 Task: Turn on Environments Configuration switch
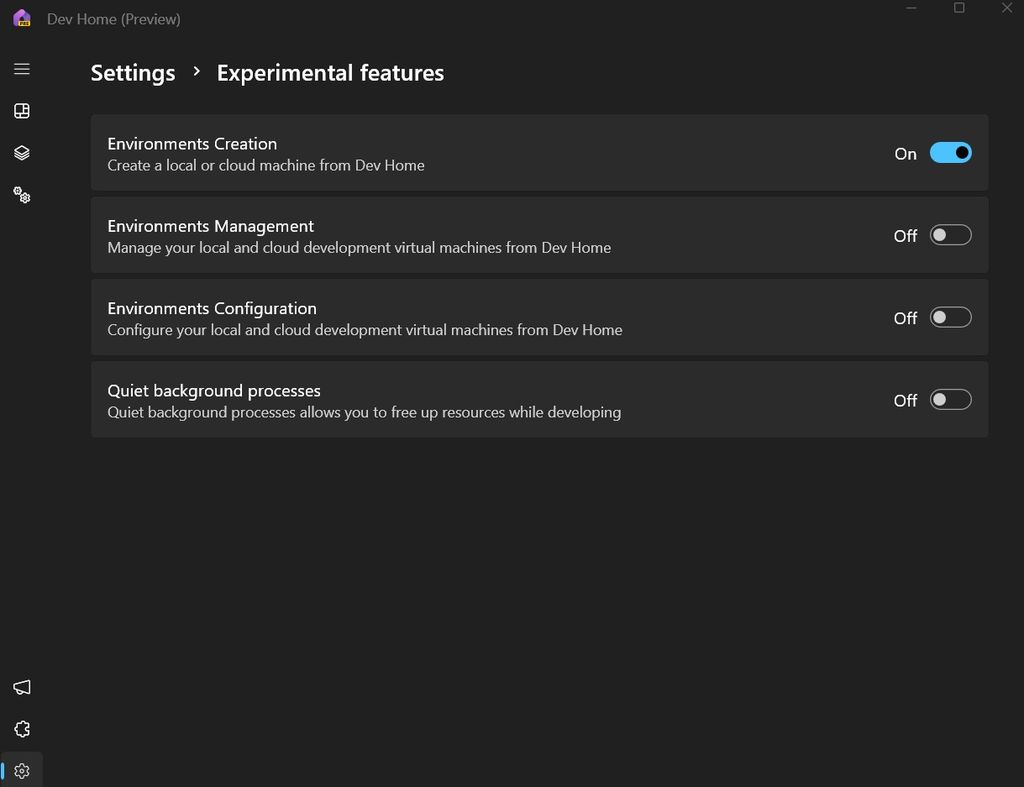(x=950, y=317)
